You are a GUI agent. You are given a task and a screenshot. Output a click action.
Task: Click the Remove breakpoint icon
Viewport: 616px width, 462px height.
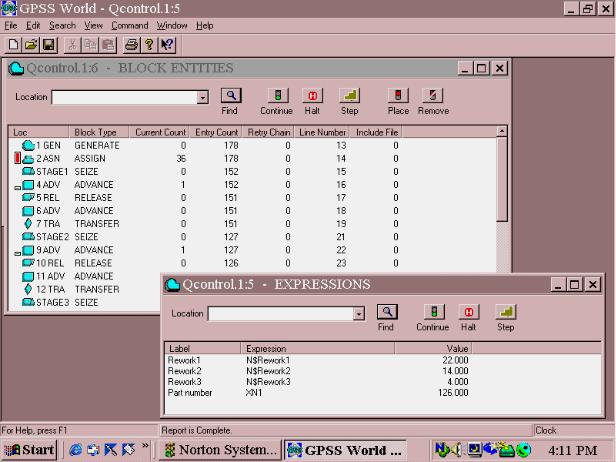click(x=433, y=95)
